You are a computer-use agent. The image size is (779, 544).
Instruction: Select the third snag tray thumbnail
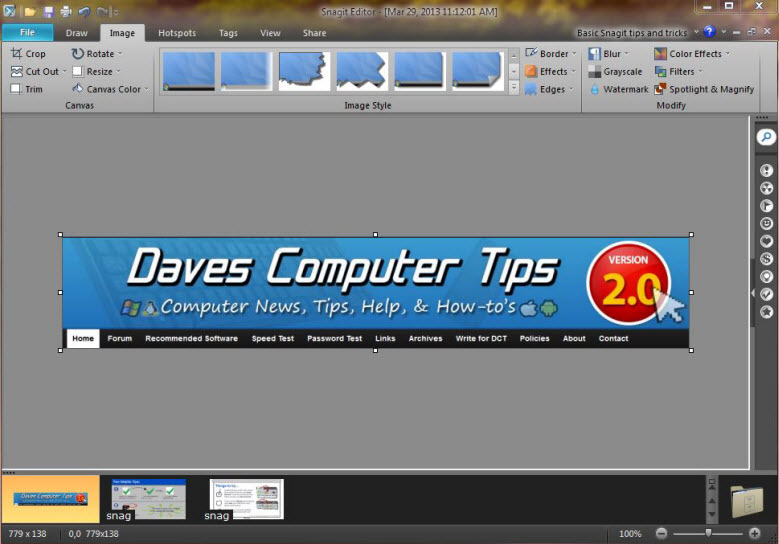[x=246, y=499]
